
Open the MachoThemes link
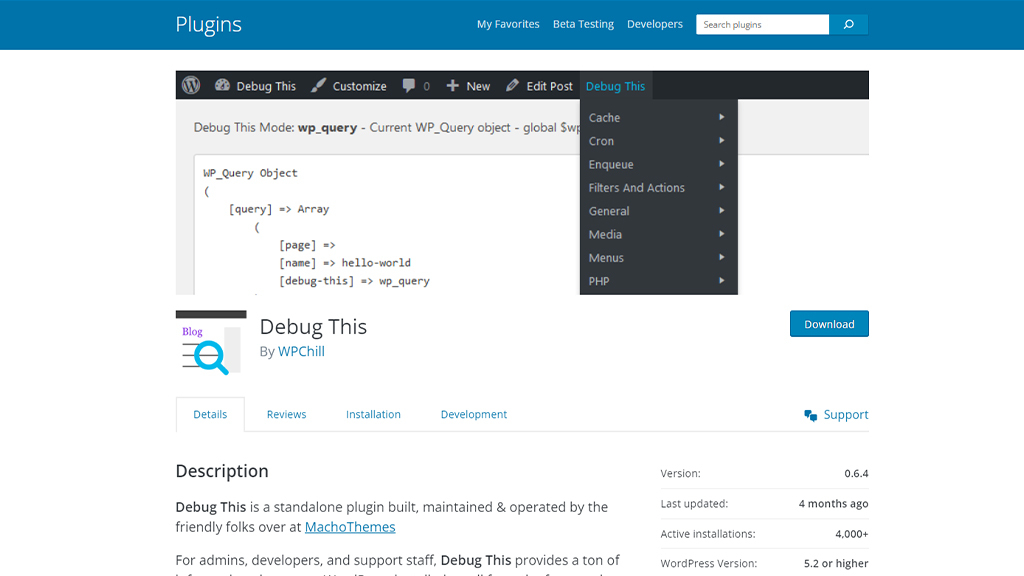coord(350,527)
